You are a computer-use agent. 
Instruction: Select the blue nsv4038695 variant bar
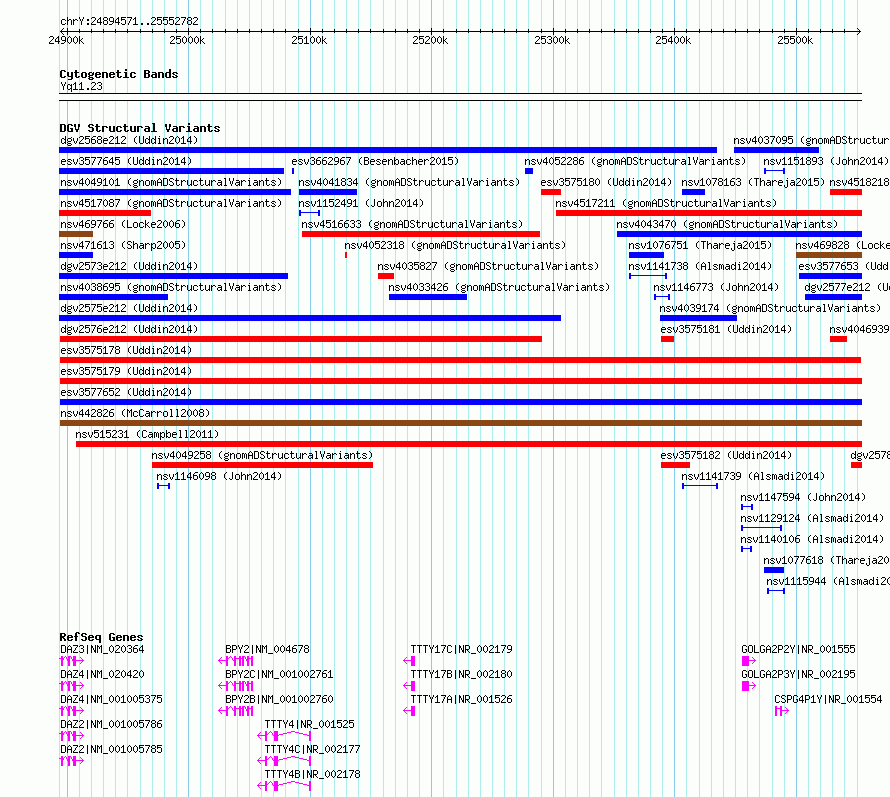click(114, 297)
